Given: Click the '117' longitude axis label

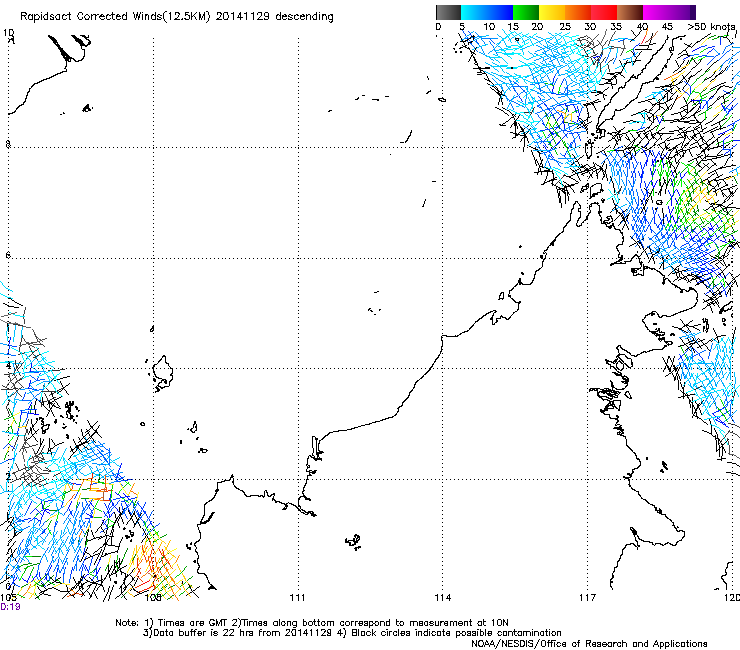Looking at the screenshot, I should tap(588, 598).
